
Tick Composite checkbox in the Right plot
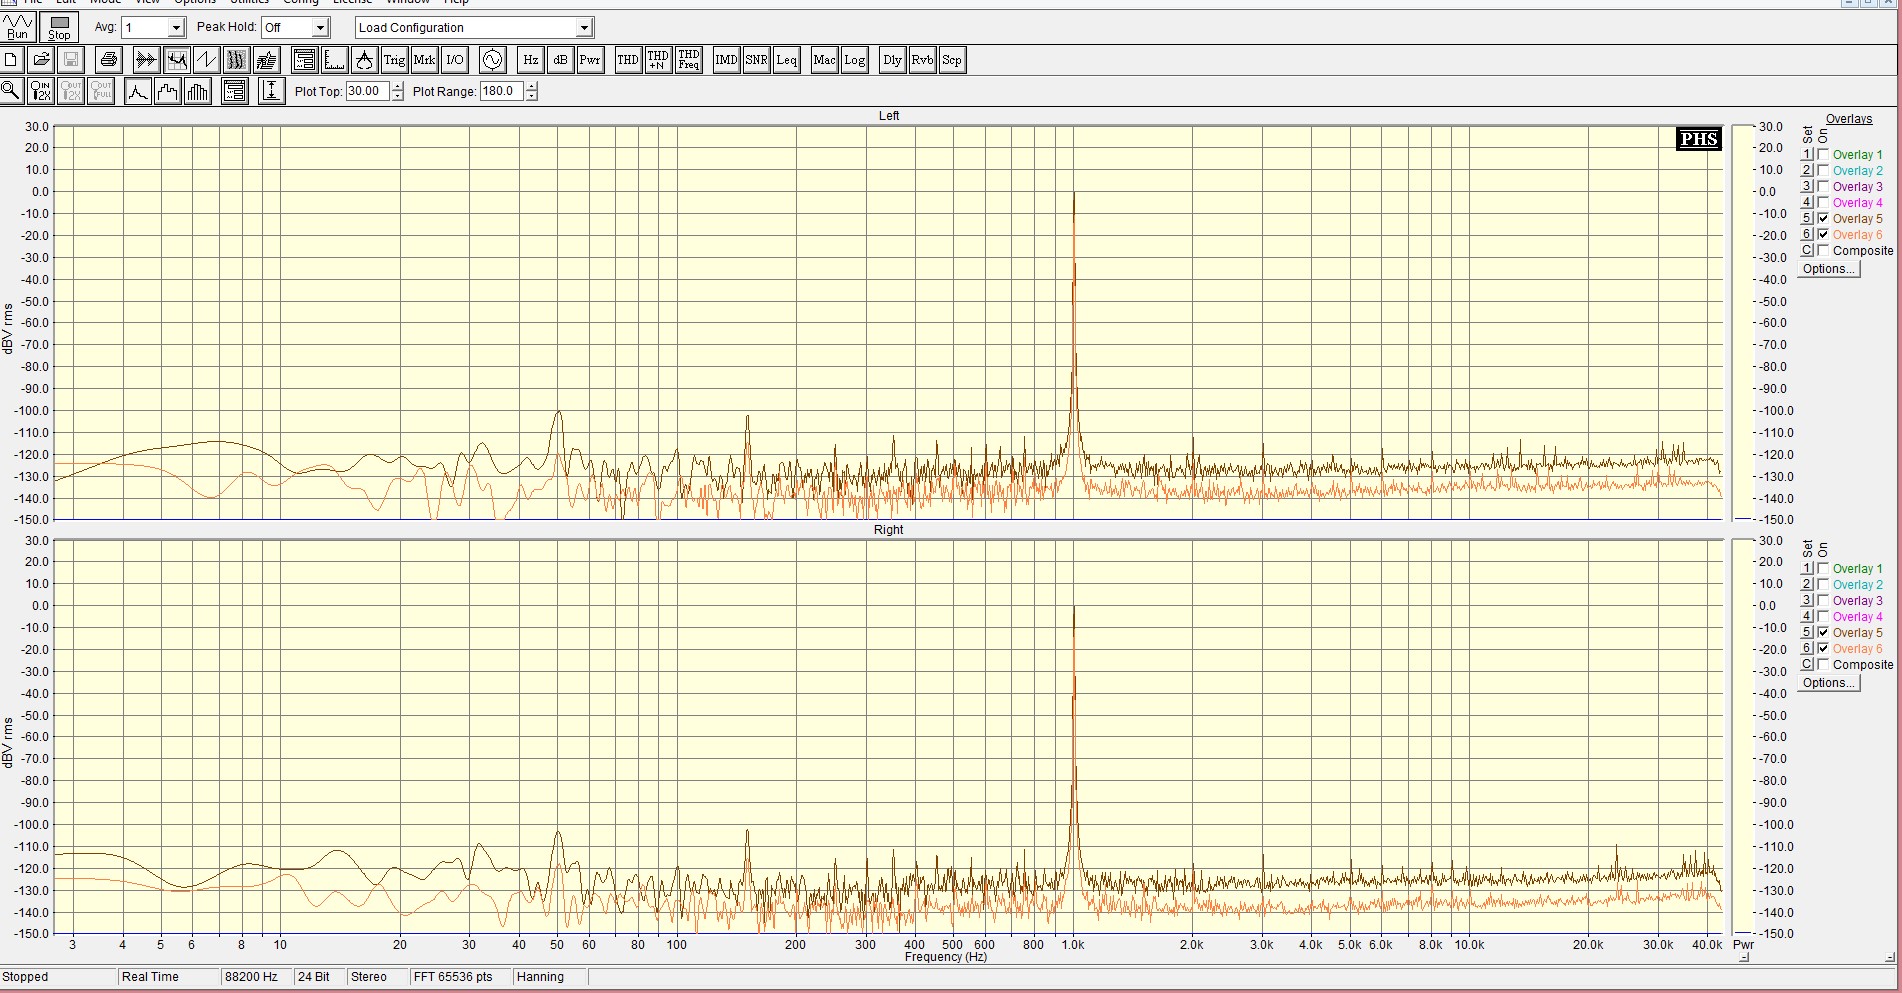click(1824, 665)
